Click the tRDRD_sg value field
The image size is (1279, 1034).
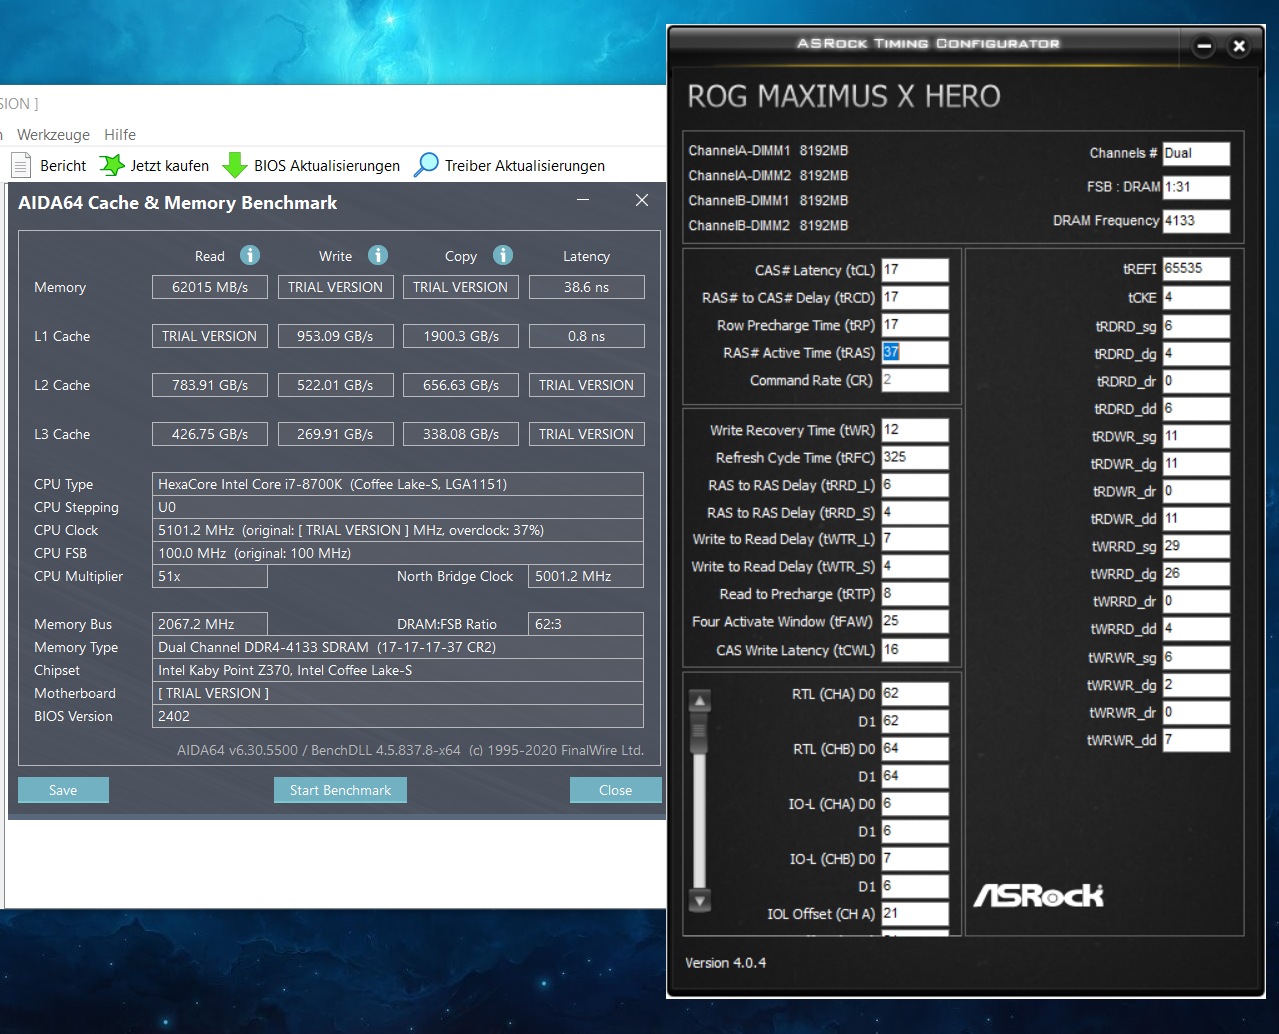pos(1196,326)
